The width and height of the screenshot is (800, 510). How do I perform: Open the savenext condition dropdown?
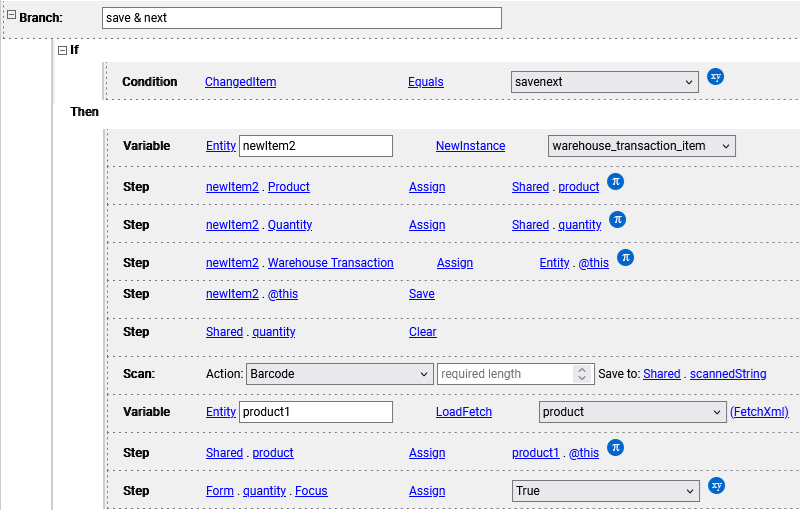click(605, 82)
